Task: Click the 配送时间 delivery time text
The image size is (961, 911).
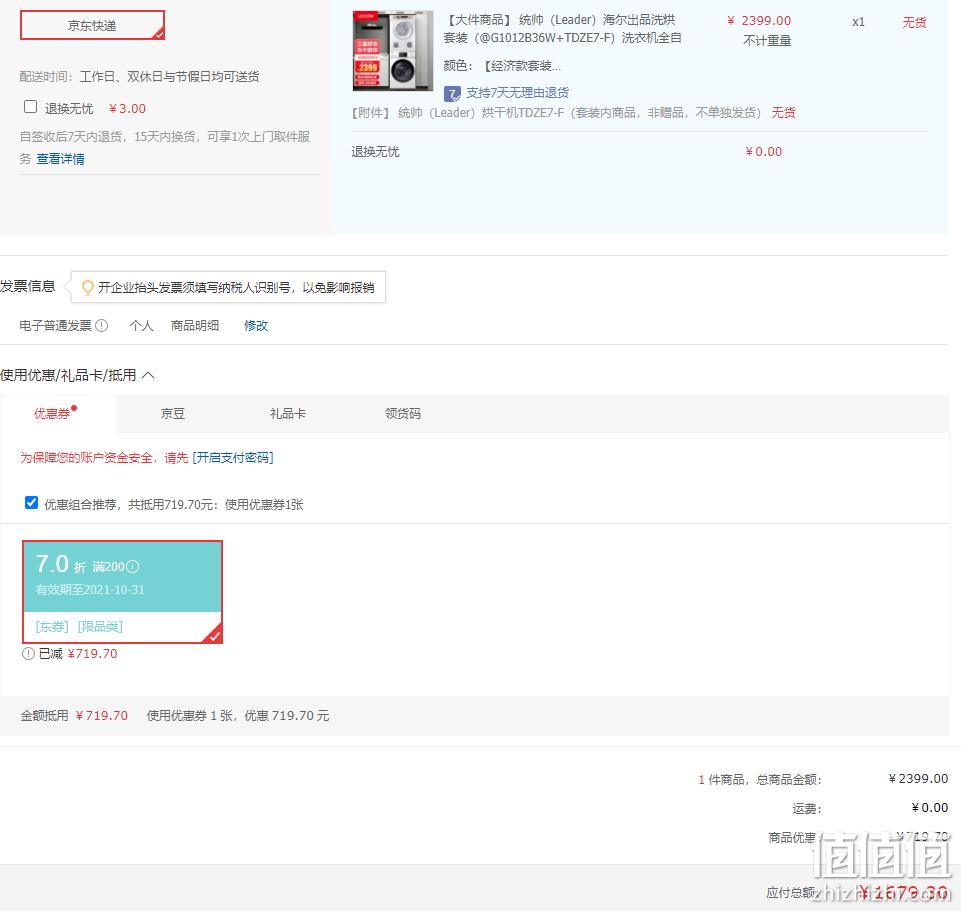Action: tap(139, 77)
